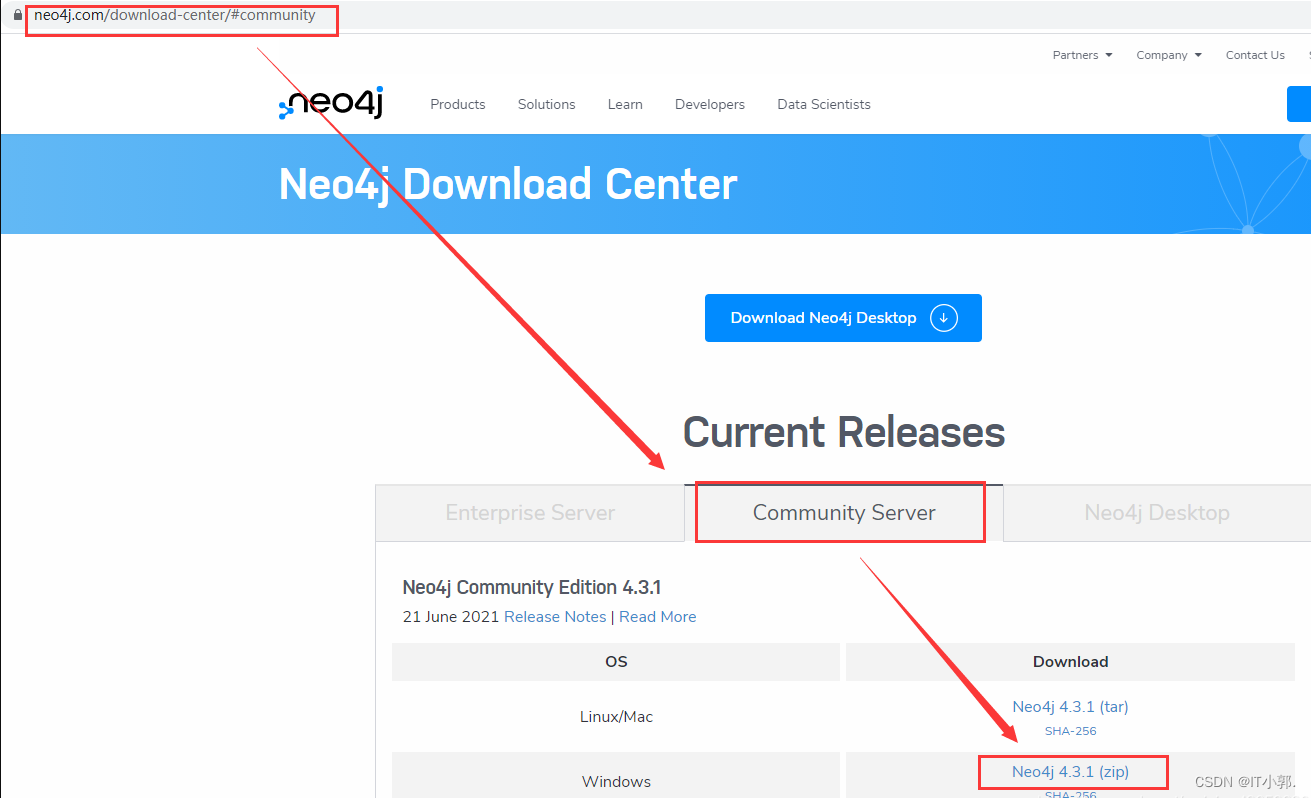The image size is (1311, 798).
Task: Click the Neo4j logo
Action: click(331, 103)
